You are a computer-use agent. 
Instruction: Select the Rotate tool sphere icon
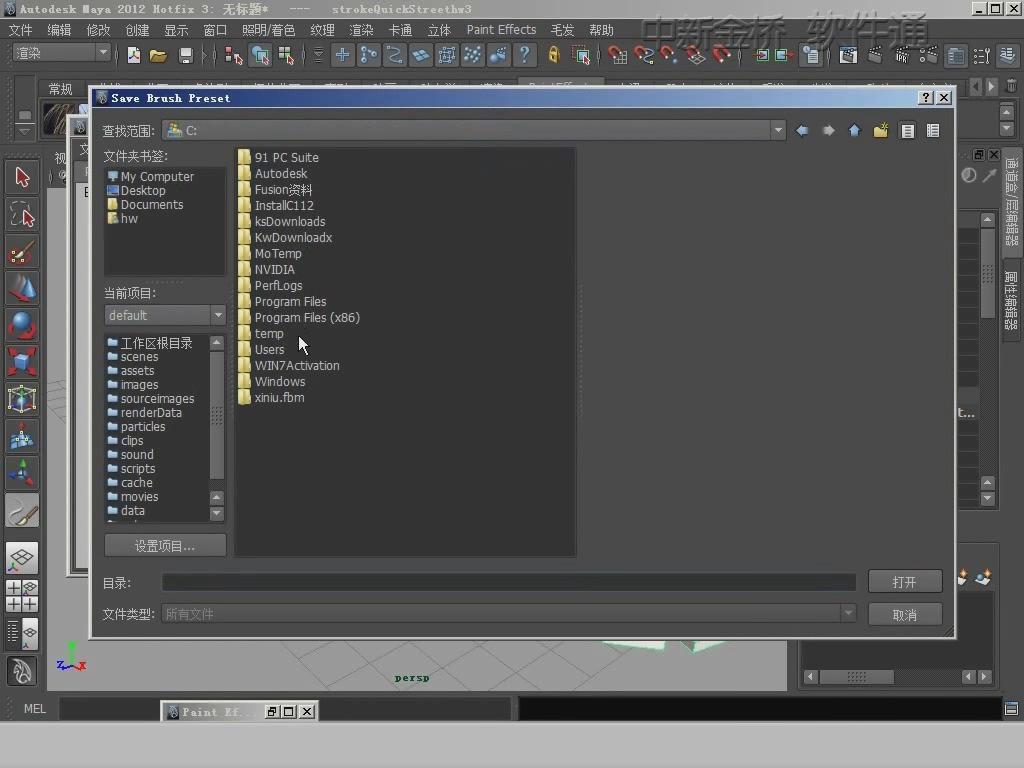(x=22, y=325)
